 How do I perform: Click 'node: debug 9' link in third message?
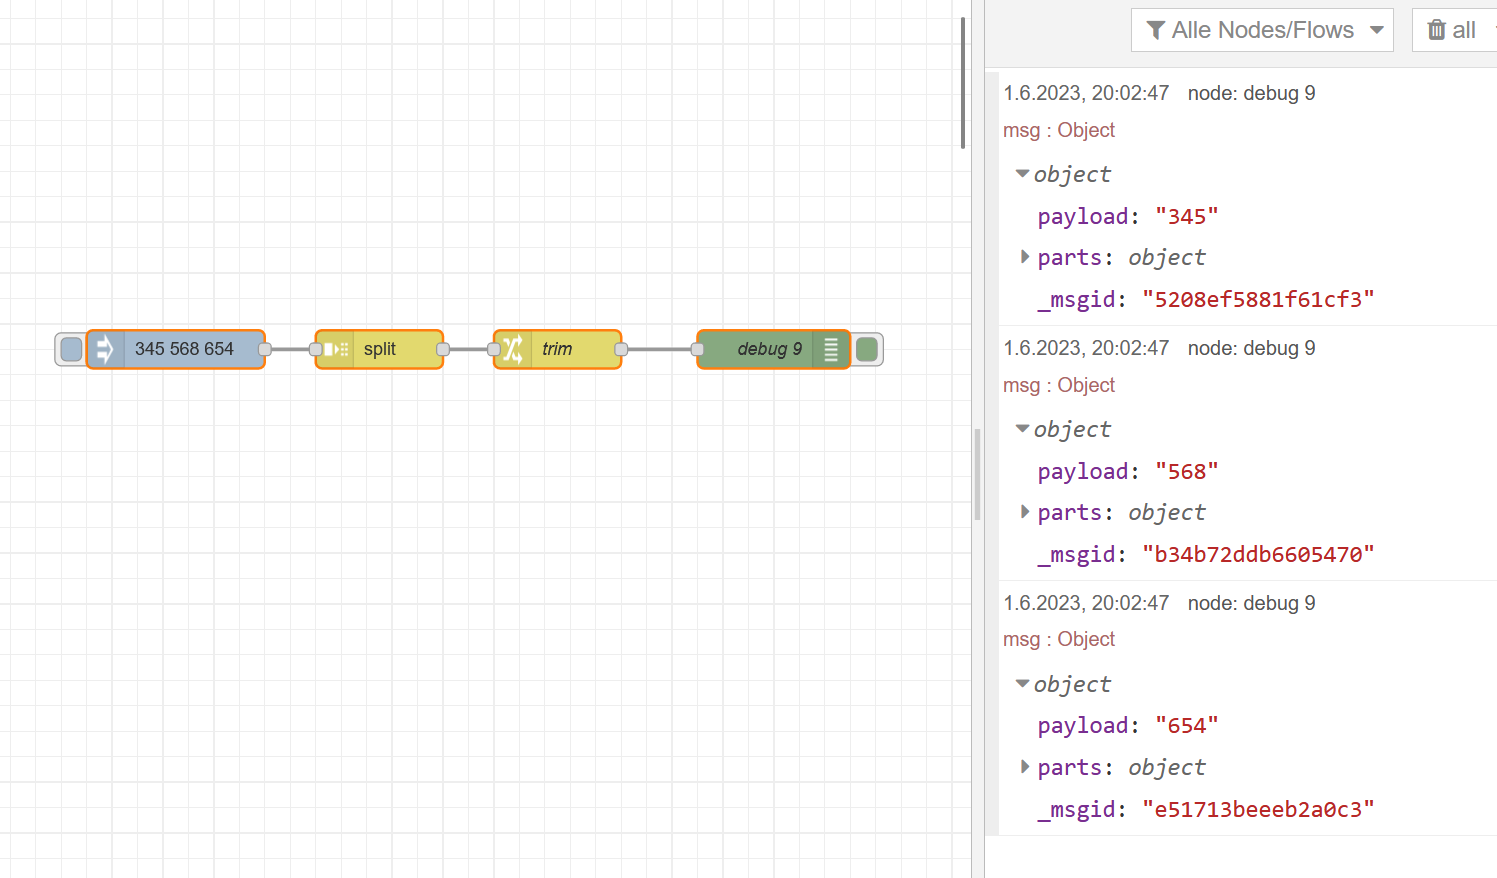1252,603
